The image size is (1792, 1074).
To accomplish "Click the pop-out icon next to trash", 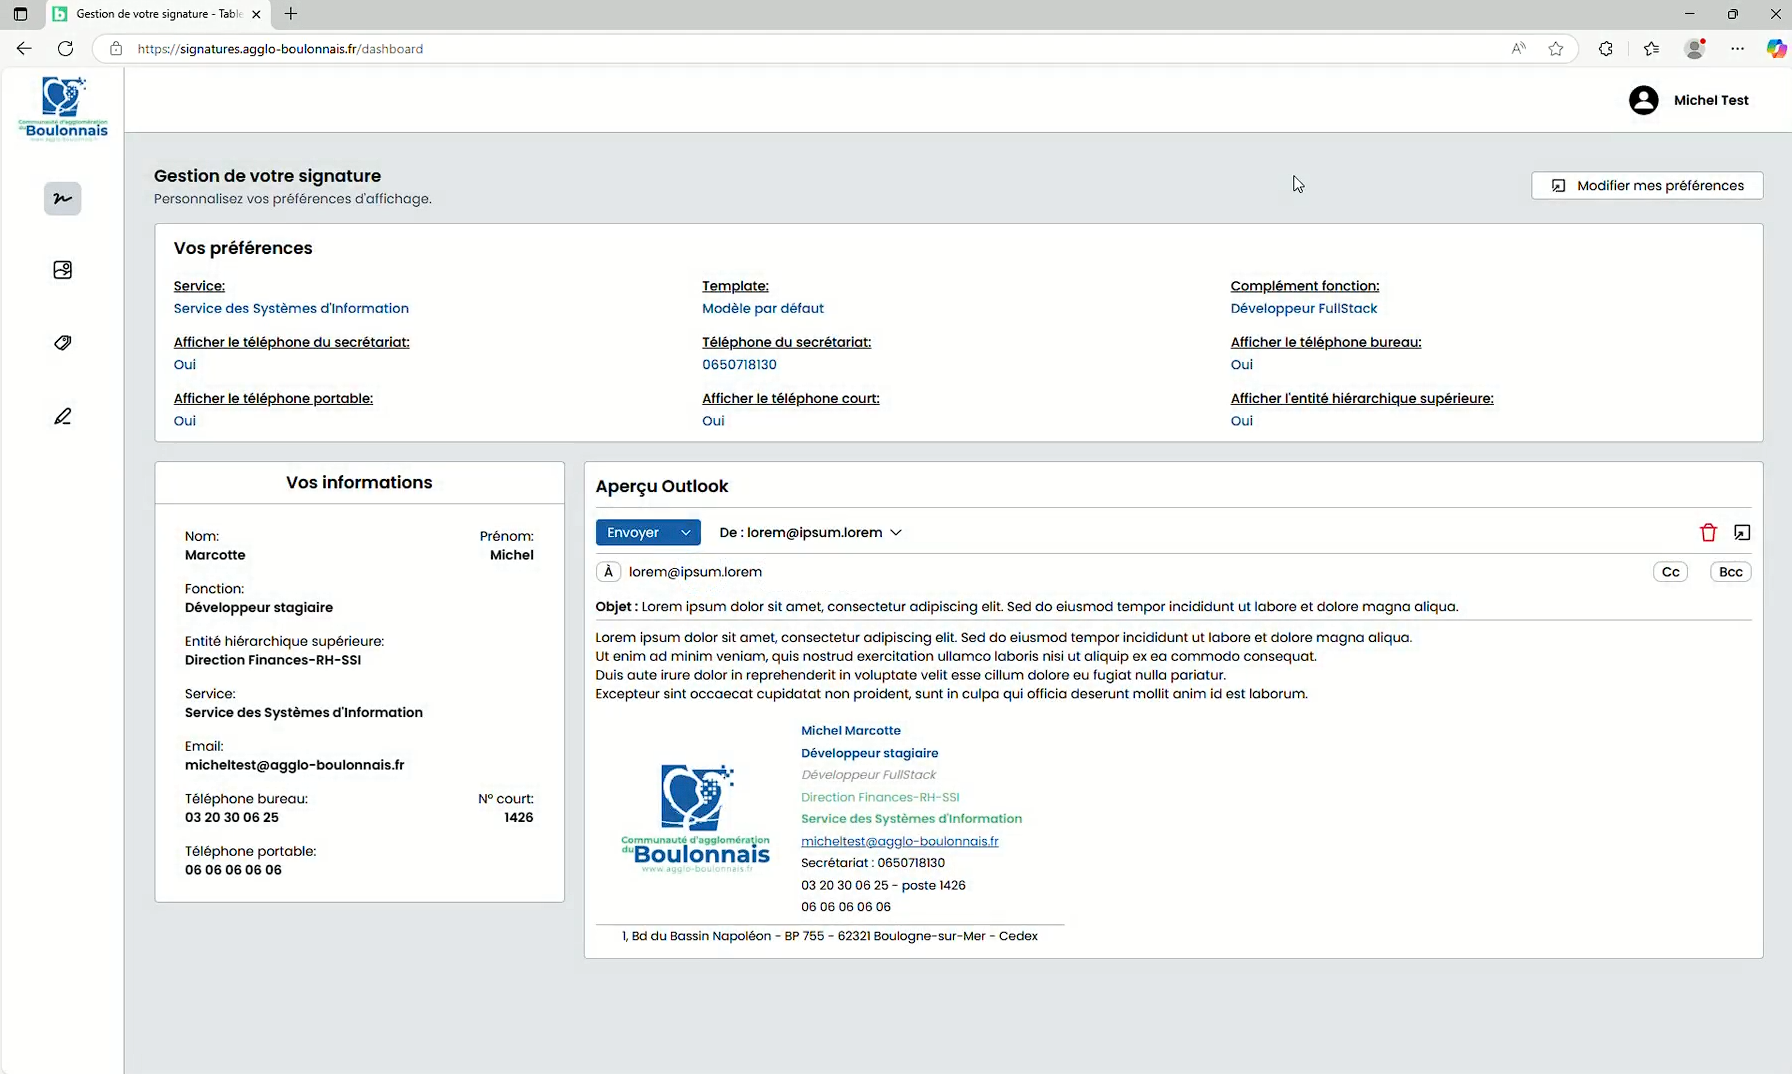I will pos(1742,533).
